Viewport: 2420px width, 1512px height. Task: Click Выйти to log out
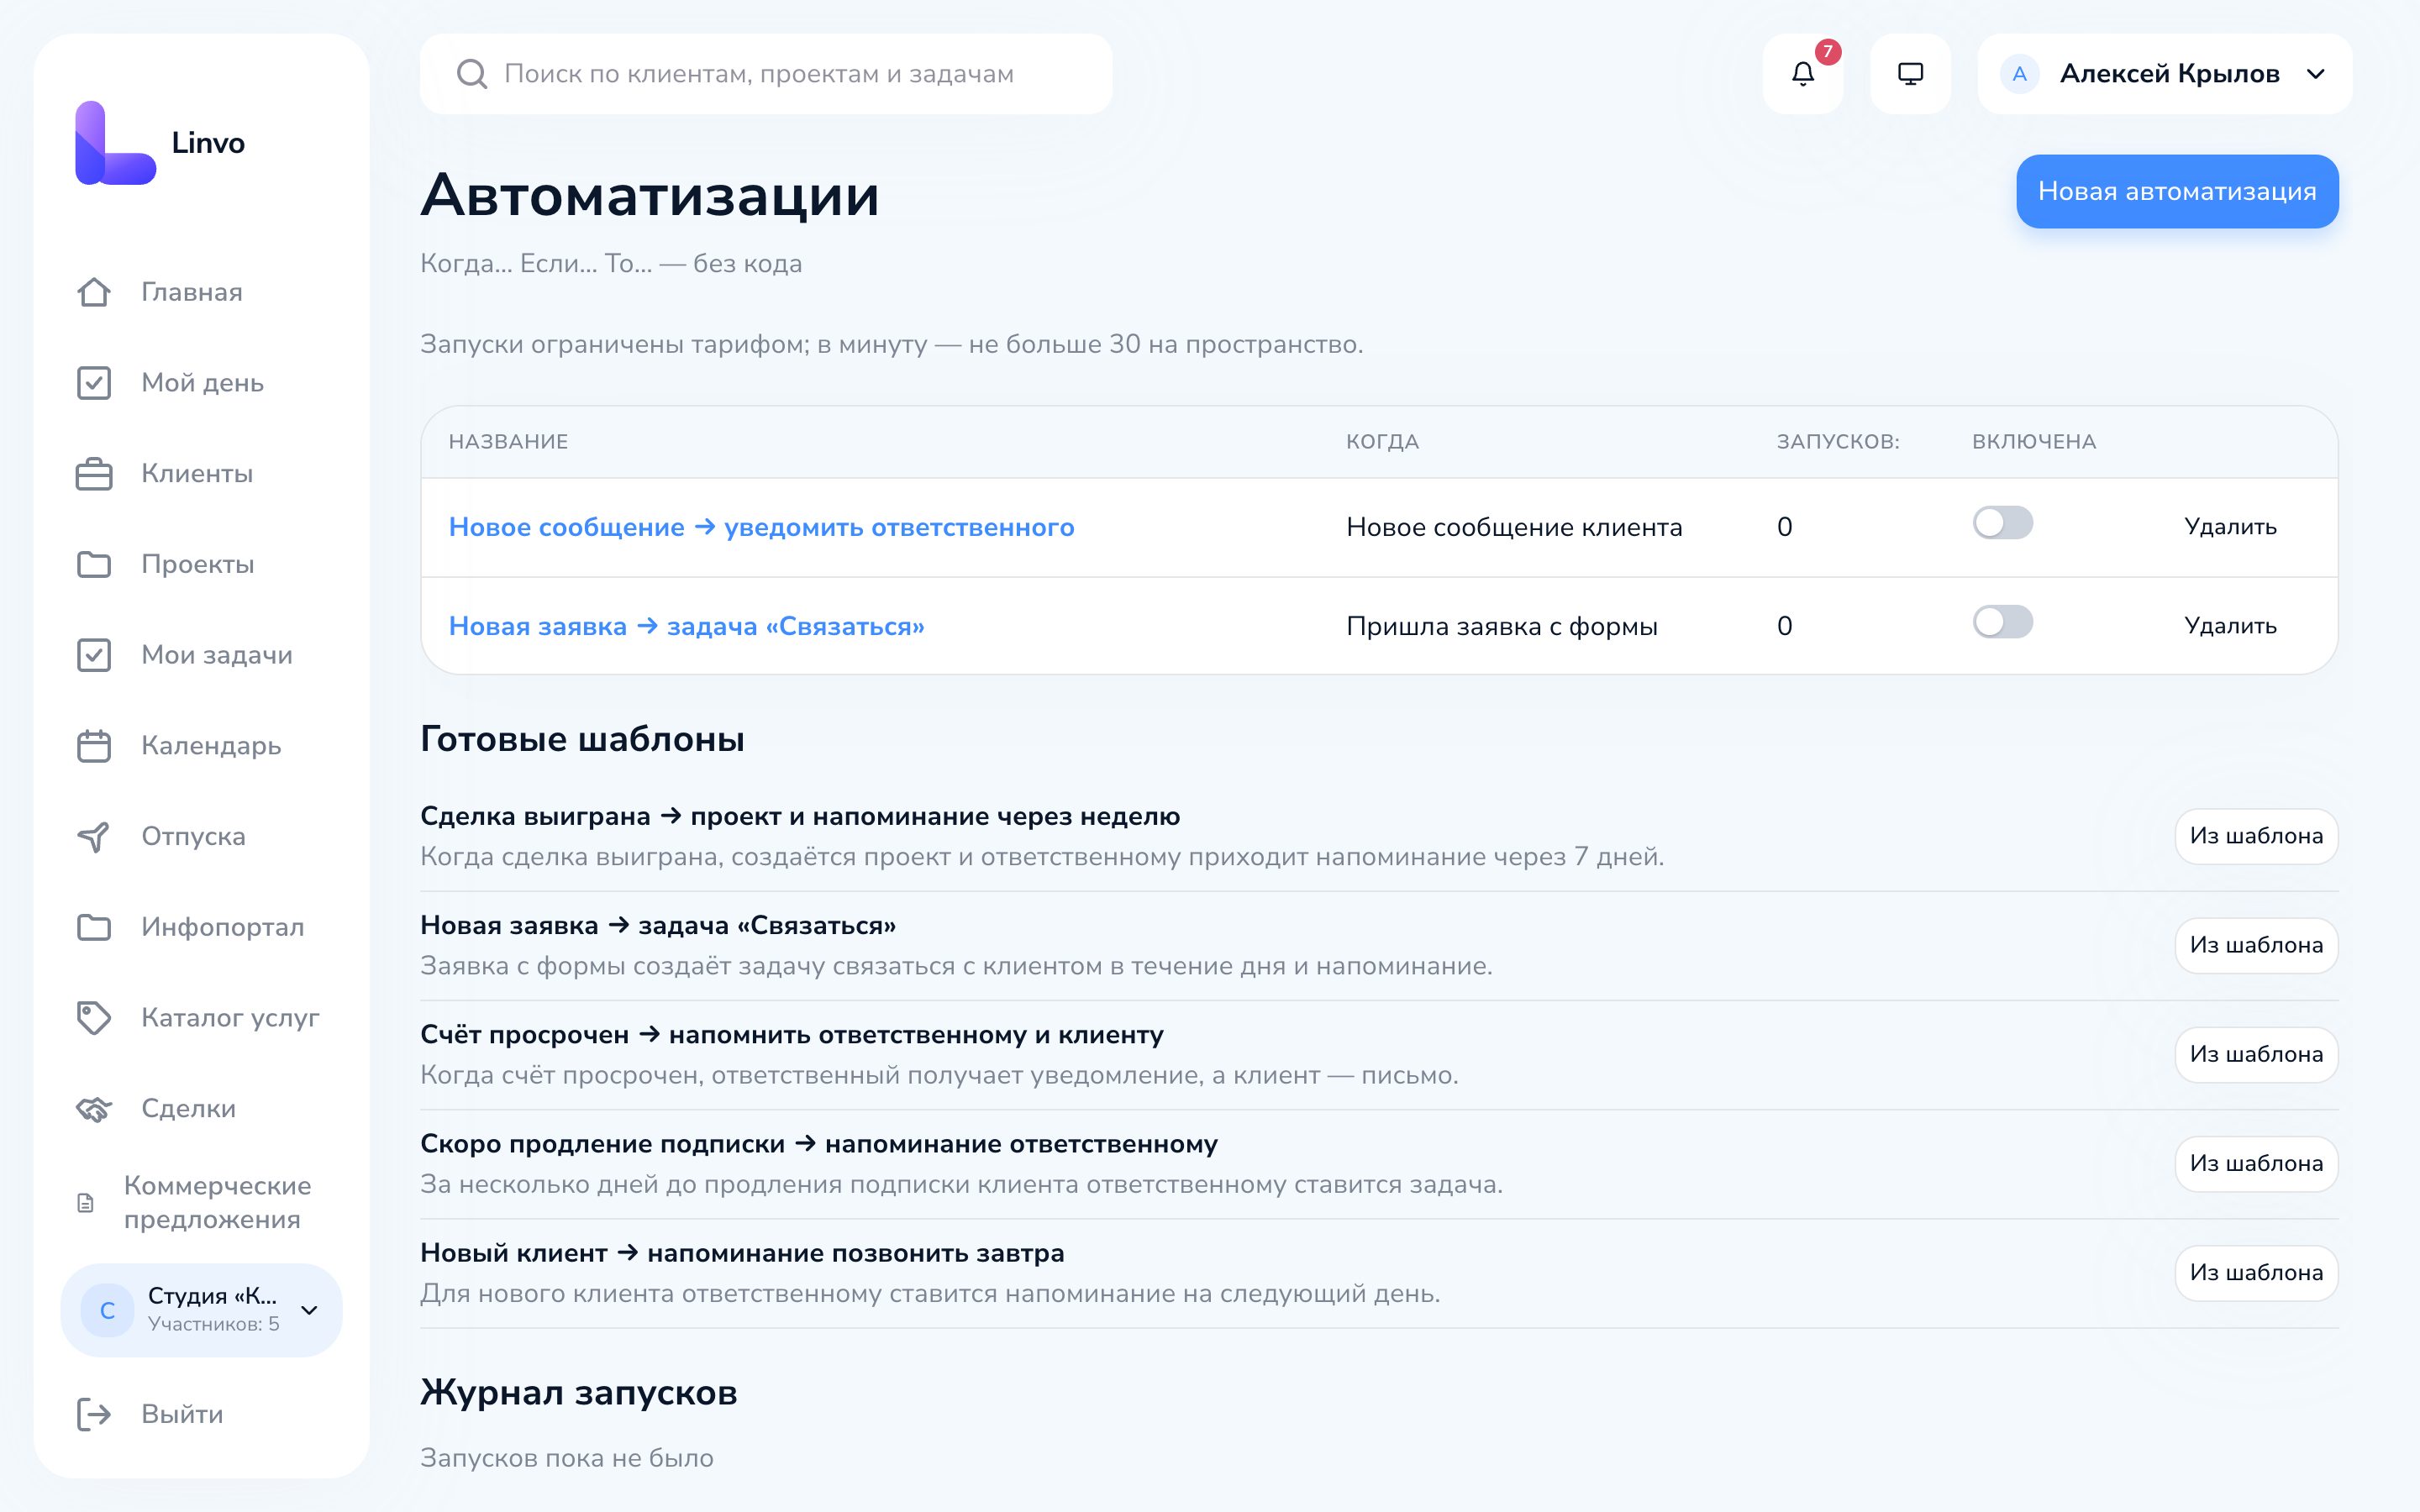pyautogui.click(x=182, y=1414)
